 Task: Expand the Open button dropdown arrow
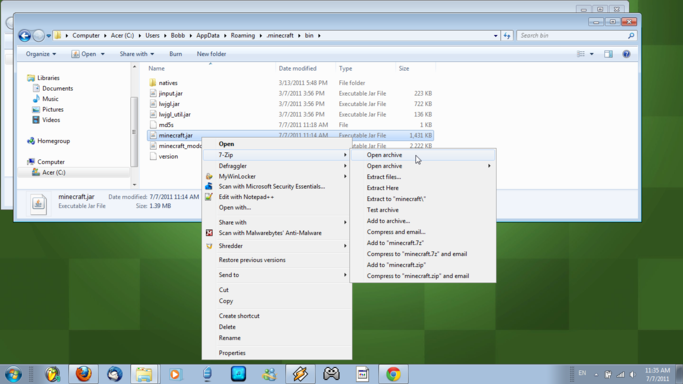pyautogui.click(x=103, y=54)
